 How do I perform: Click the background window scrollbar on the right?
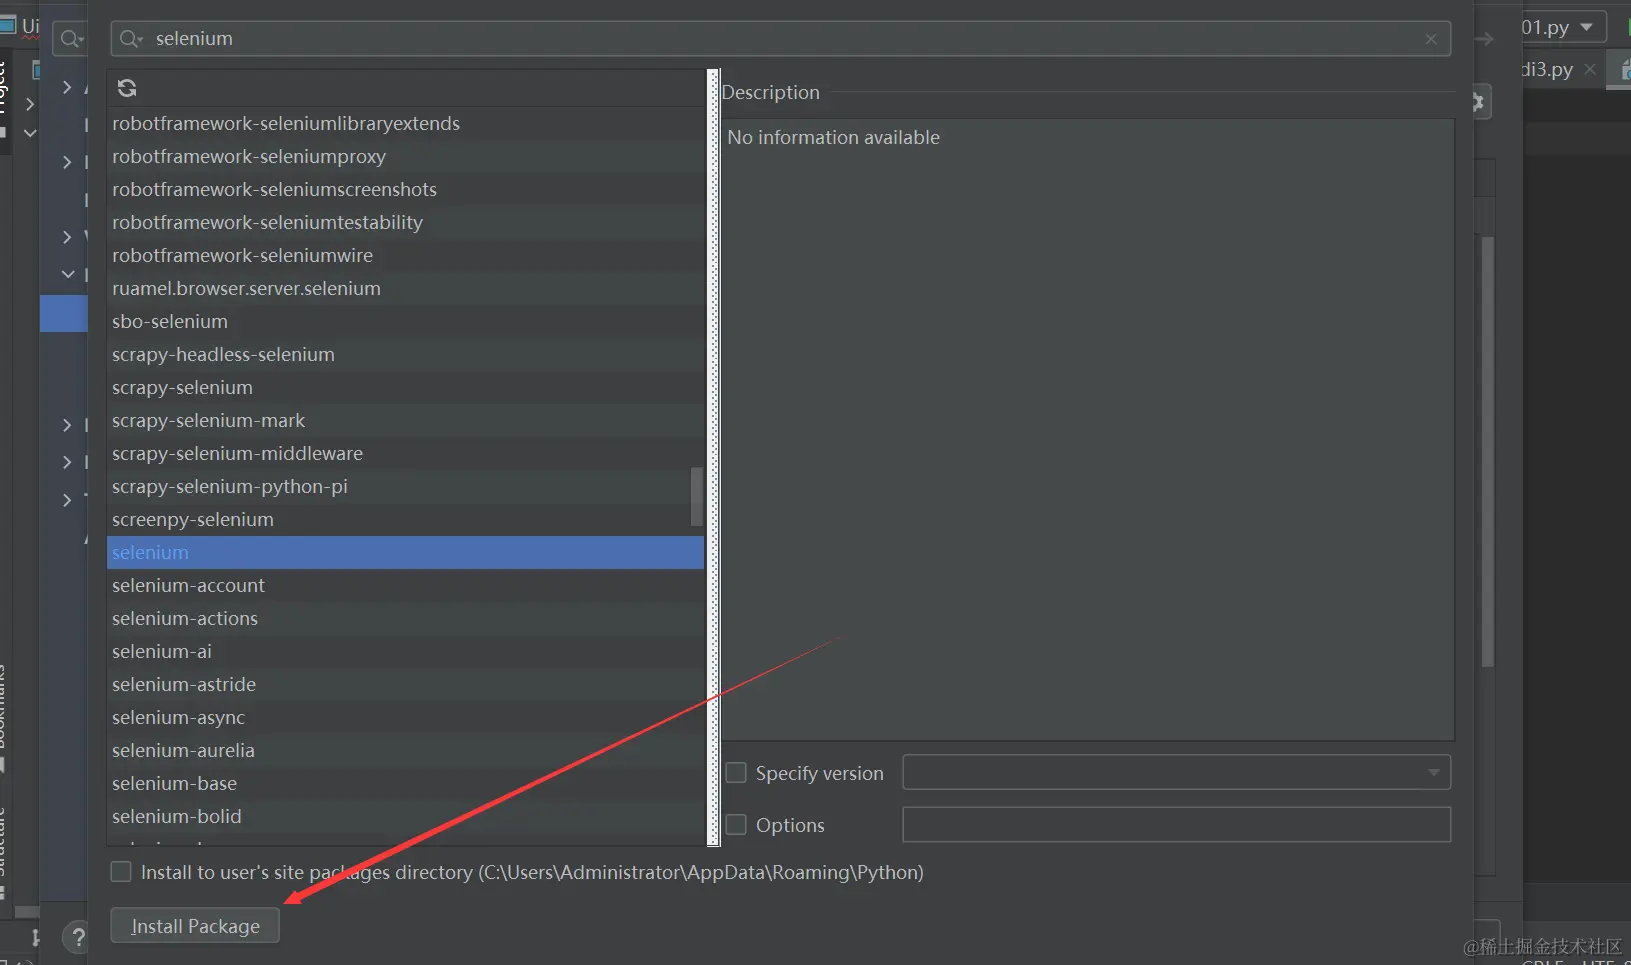[x=1487, y=452]
